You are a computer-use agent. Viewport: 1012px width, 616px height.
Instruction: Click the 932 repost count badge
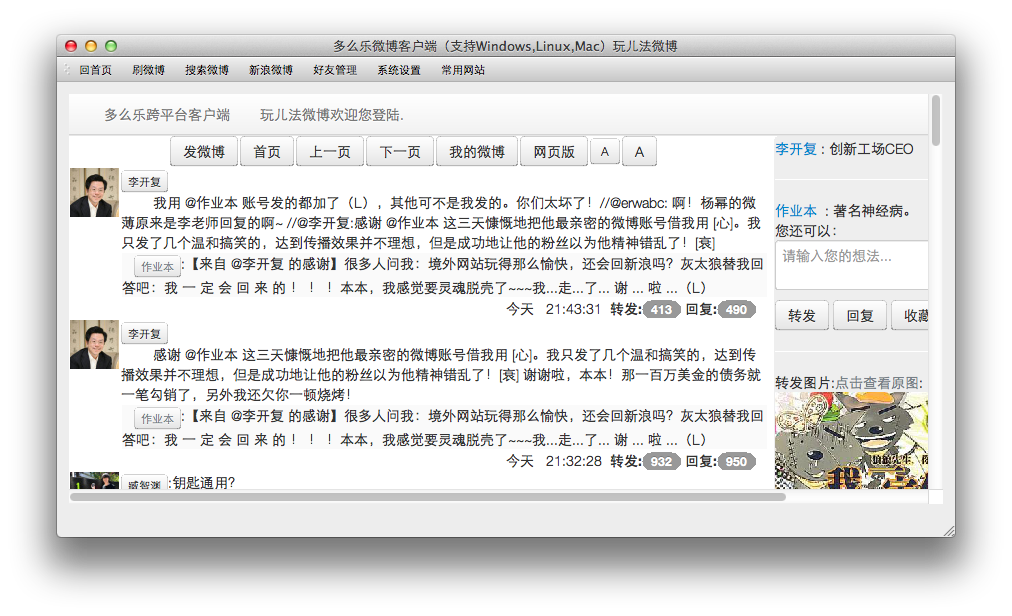[662, 462]
